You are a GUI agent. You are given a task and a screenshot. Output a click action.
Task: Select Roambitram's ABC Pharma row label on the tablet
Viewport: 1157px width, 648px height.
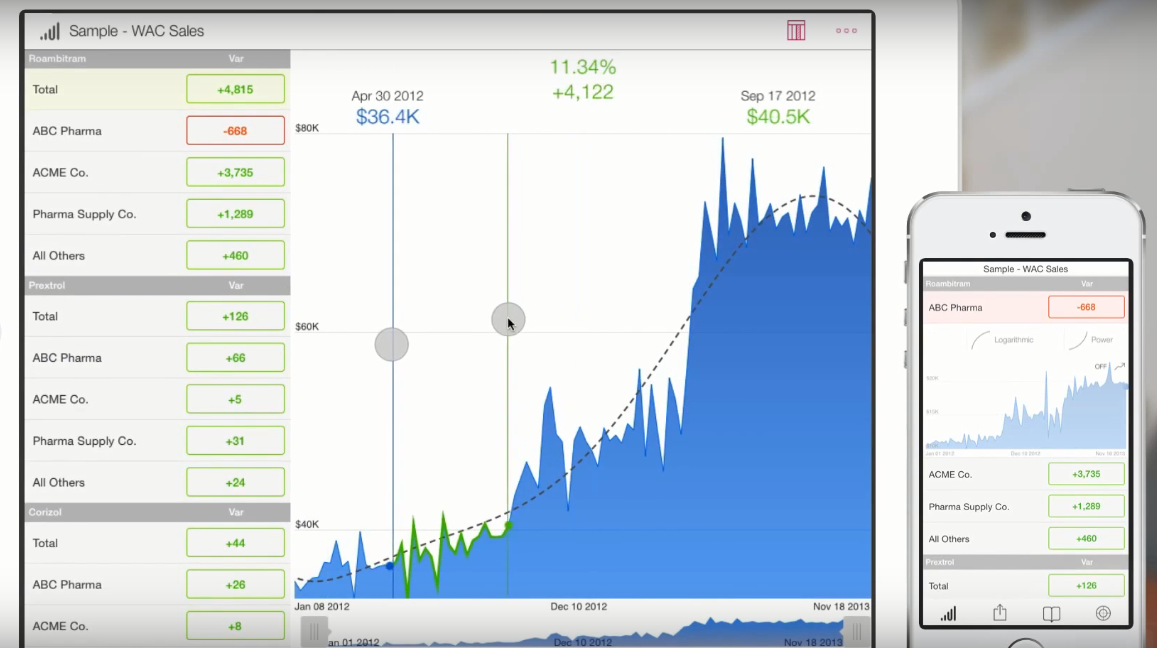coord(67,131)
